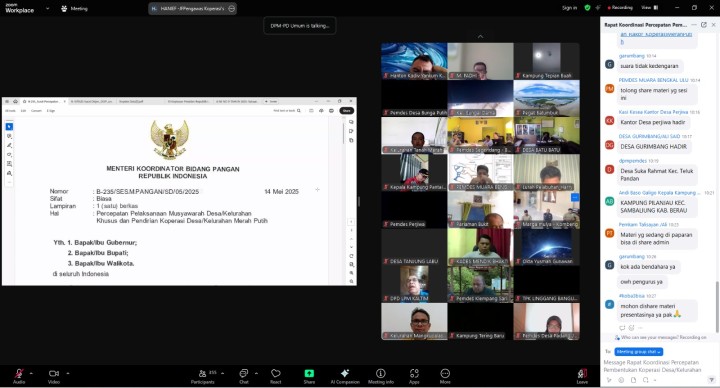Image resolution: width=720 pixels, height=388 pixels.
Task: Click the chat message input field
Action: click(652, 366)
